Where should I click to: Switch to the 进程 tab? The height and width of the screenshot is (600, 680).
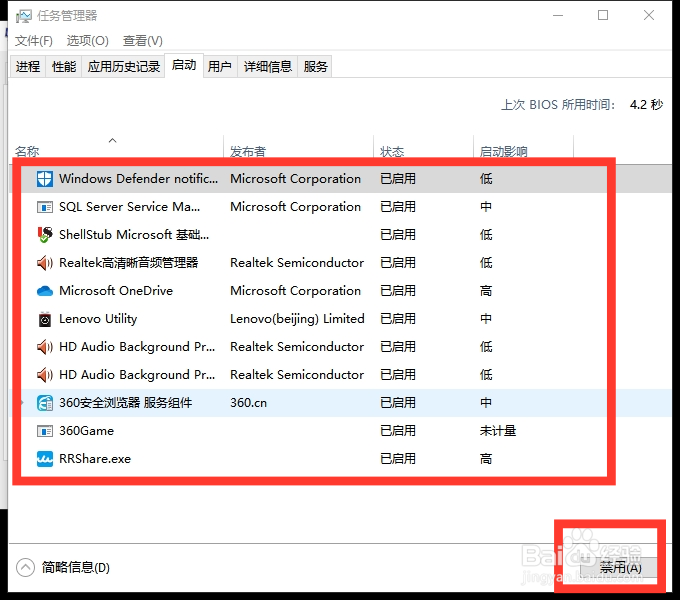28,66
